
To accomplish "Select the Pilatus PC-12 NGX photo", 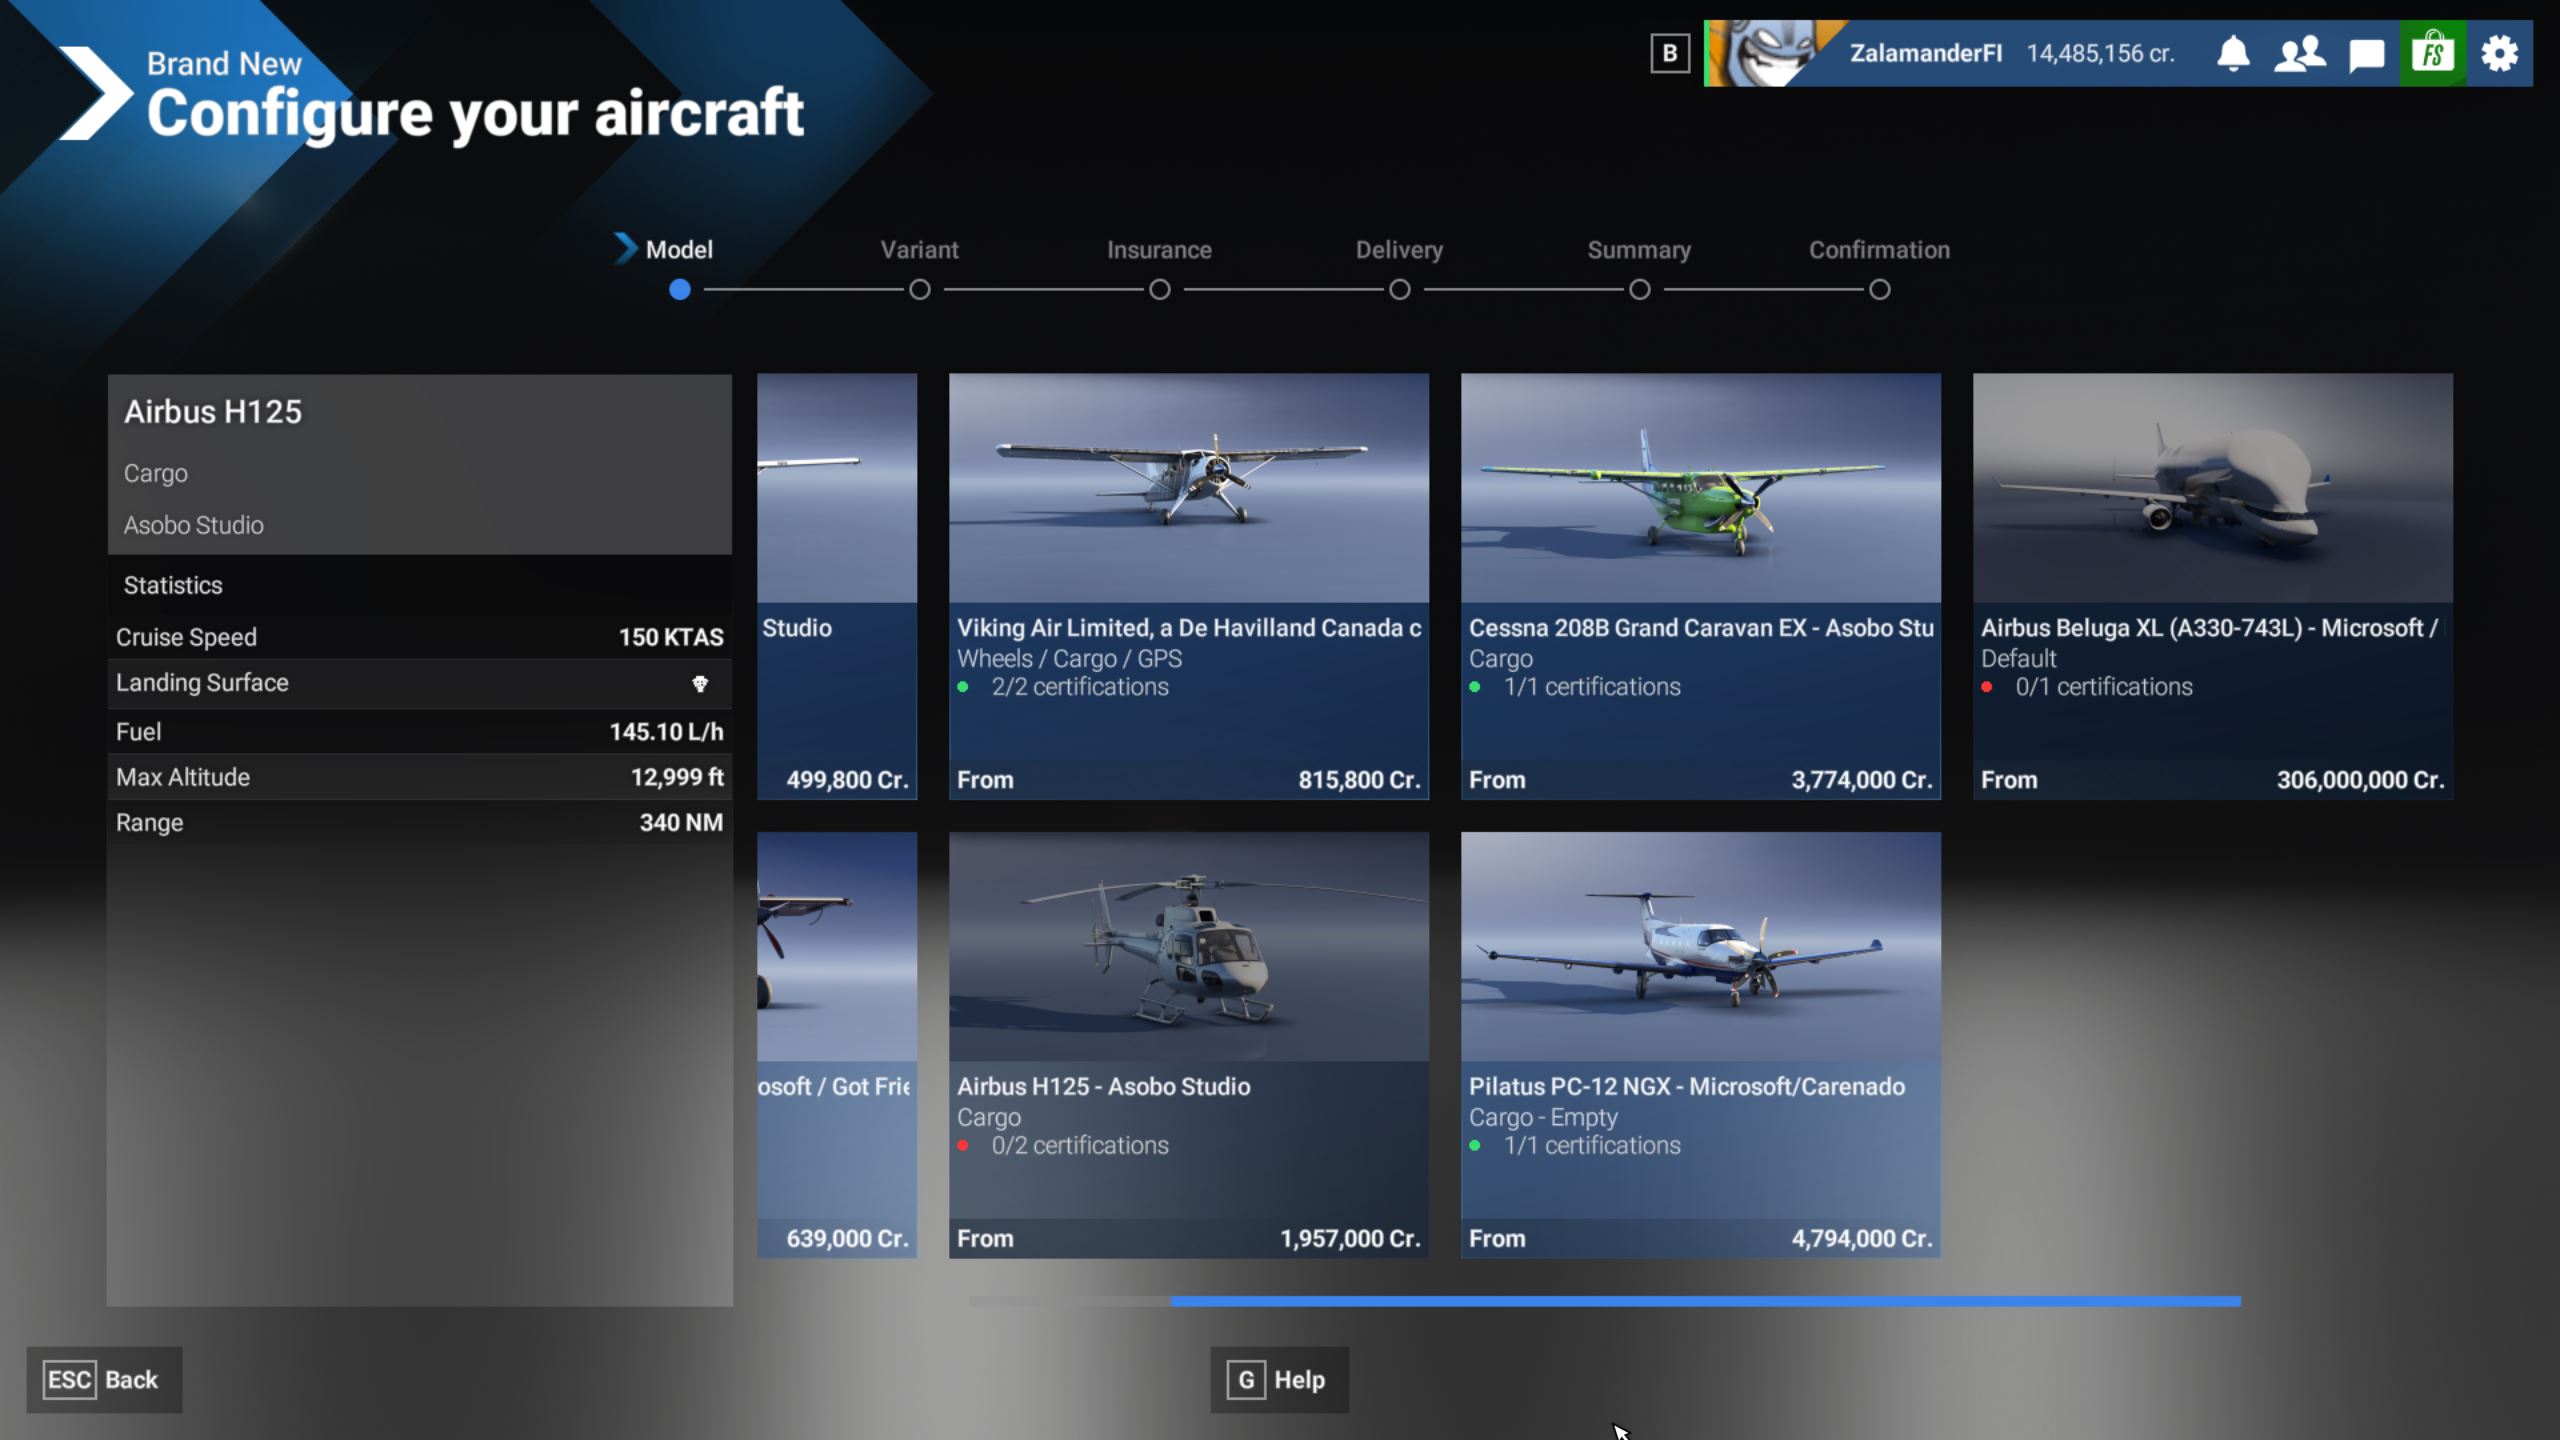I will (1701, 947).
